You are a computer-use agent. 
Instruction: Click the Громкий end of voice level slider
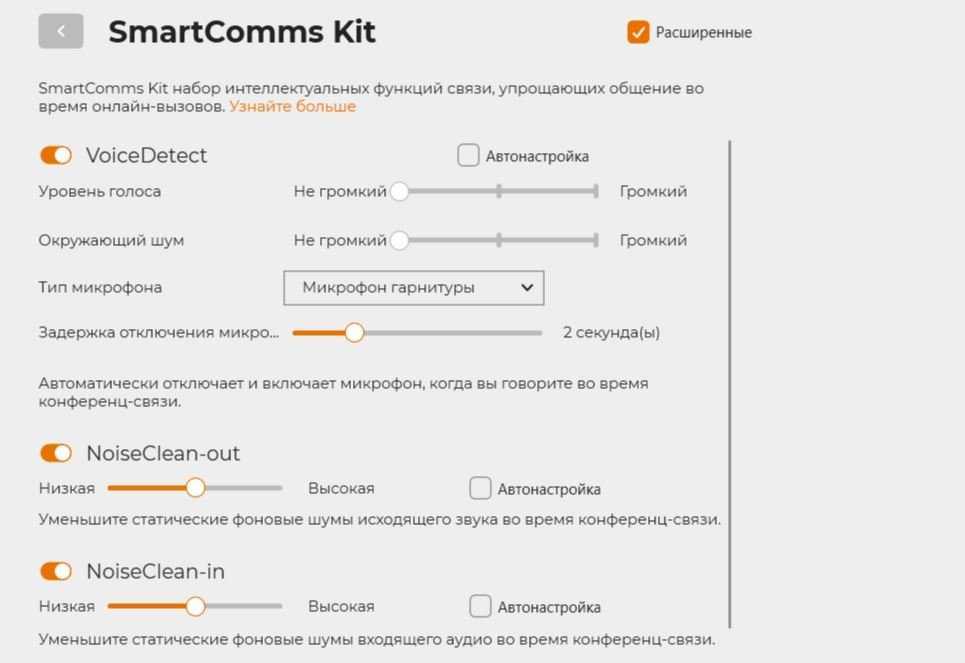(x=596, y=191)
